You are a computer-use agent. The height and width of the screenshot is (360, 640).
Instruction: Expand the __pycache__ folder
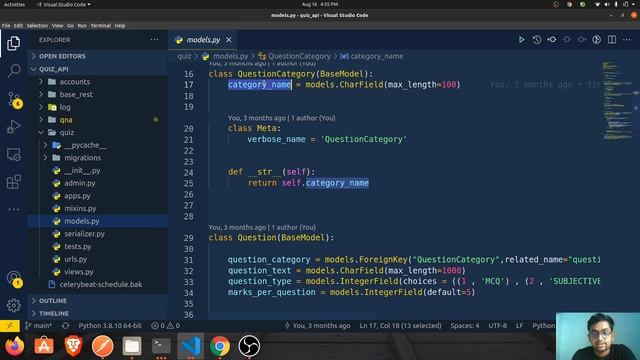point(98,145)
